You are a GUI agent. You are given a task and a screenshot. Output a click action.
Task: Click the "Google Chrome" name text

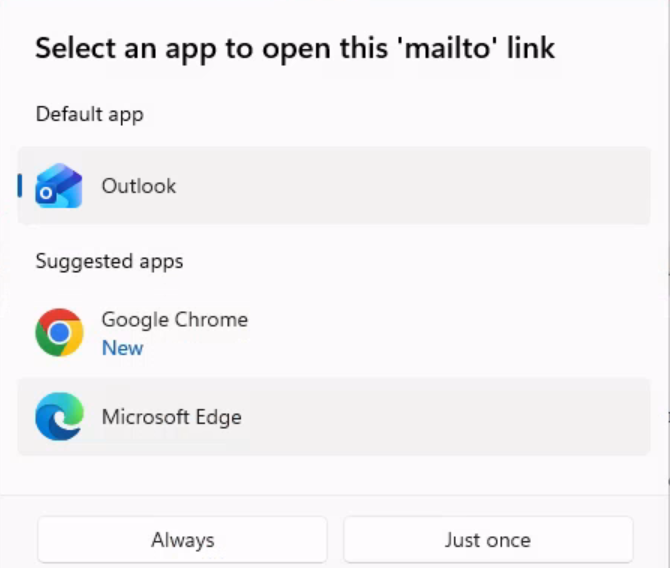(x=174, y=320)
